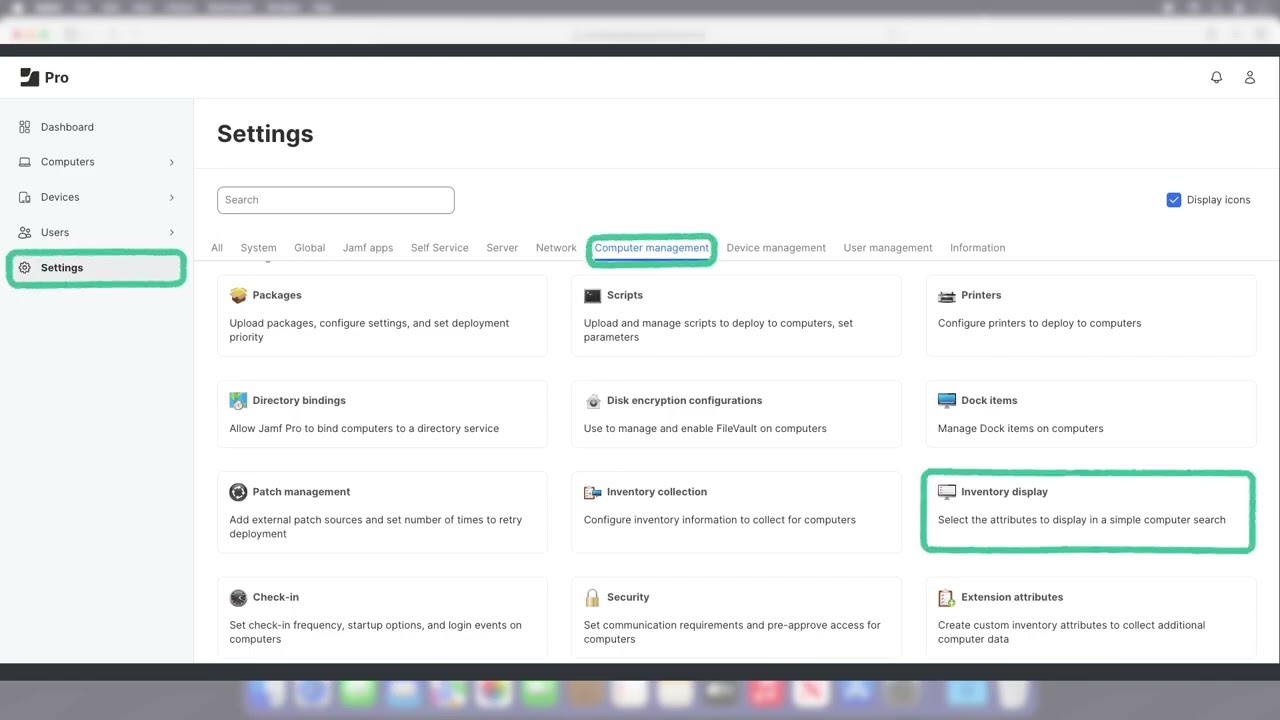Click the Users people icon in sidebar

tap(25, 232)
